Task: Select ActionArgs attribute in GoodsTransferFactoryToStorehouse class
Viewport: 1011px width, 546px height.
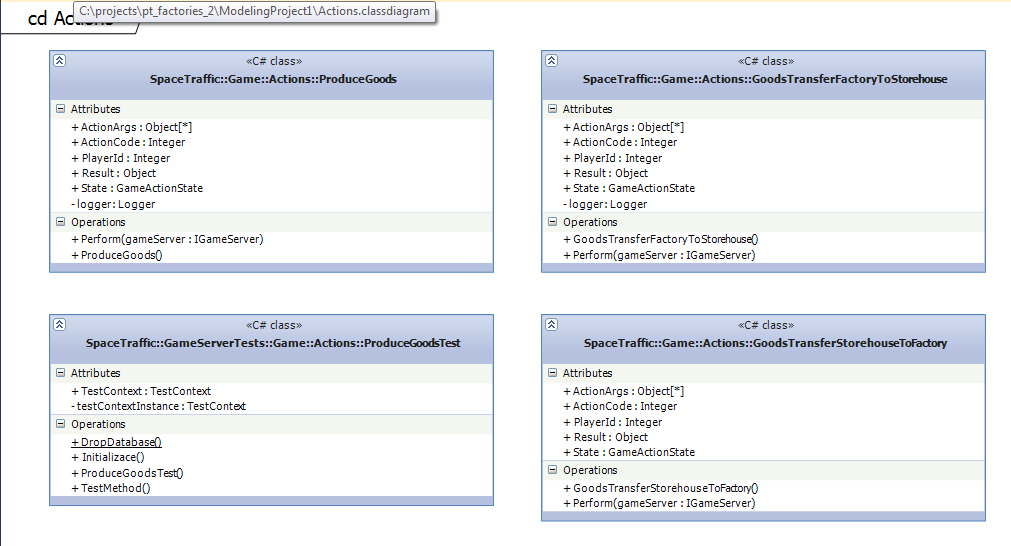Action: (623, 127)
